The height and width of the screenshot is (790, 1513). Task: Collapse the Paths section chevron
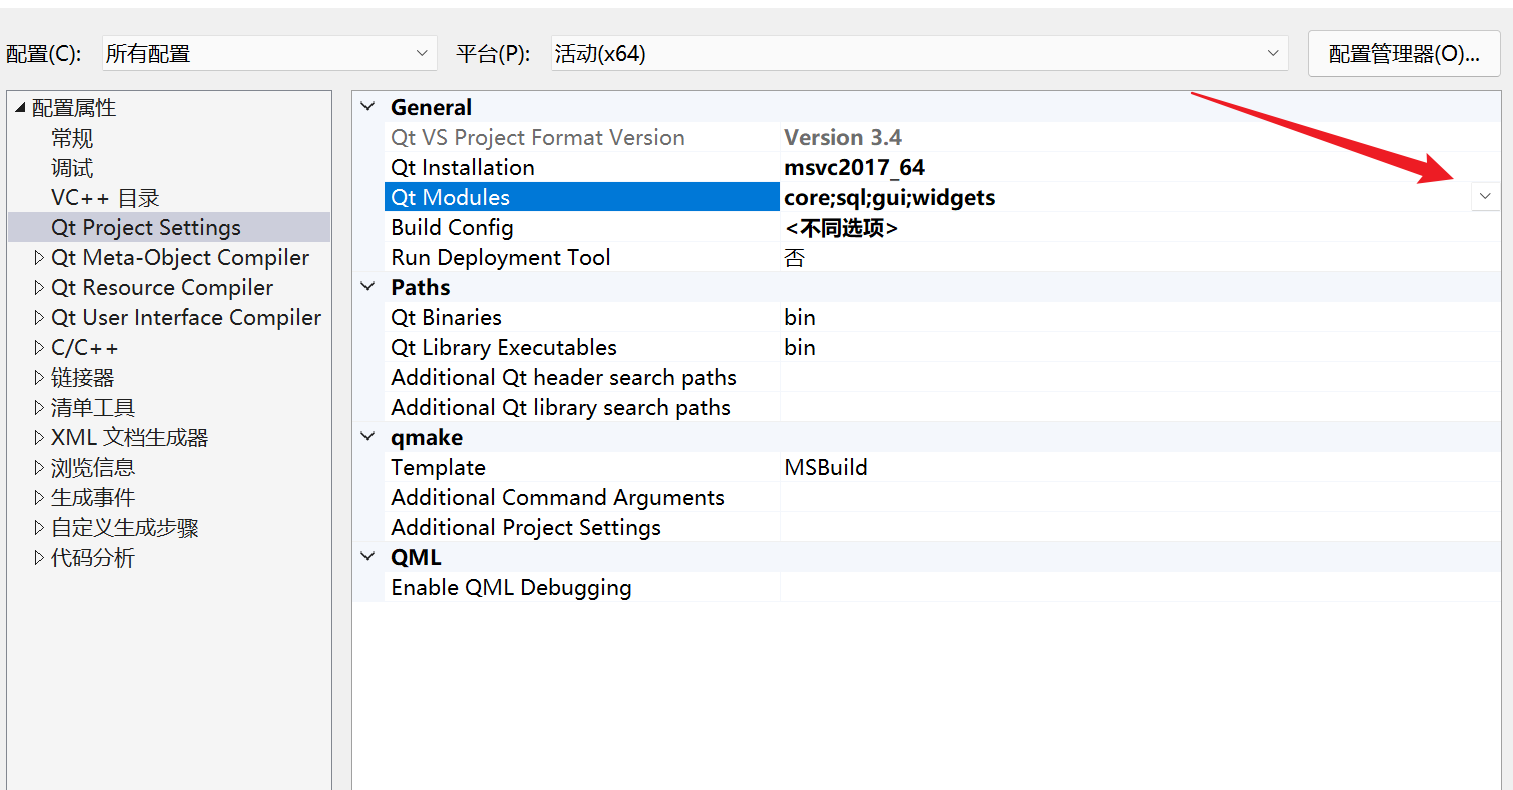coord(367,287)
